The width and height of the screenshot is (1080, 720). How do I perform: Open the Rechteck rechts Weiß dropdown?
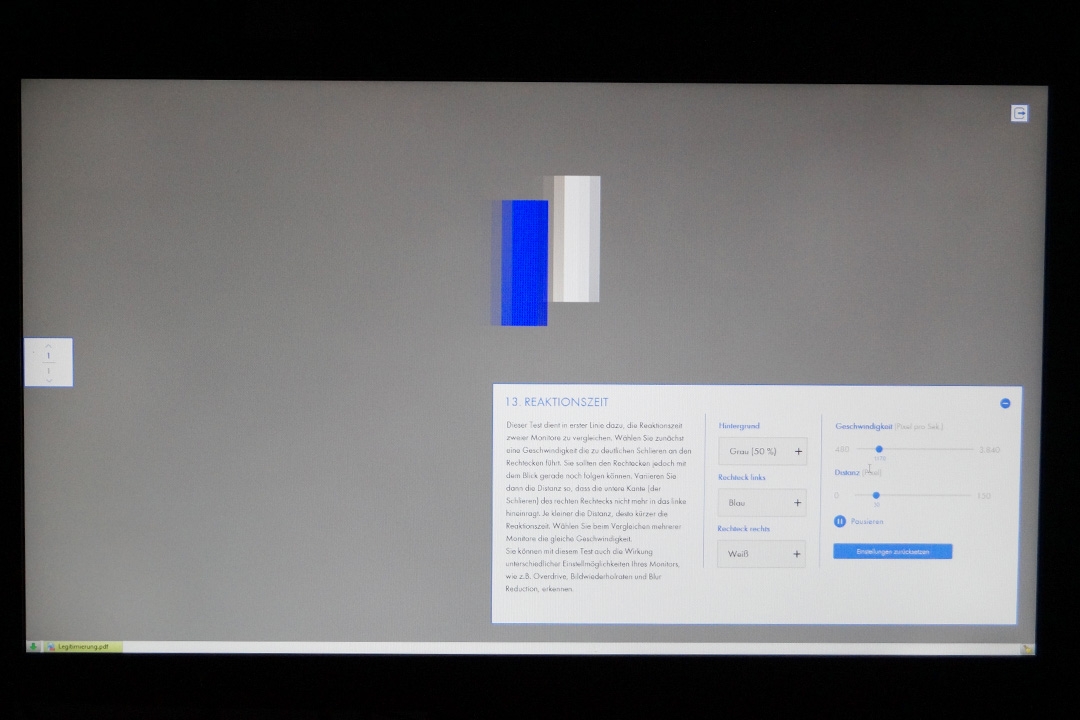752,554
